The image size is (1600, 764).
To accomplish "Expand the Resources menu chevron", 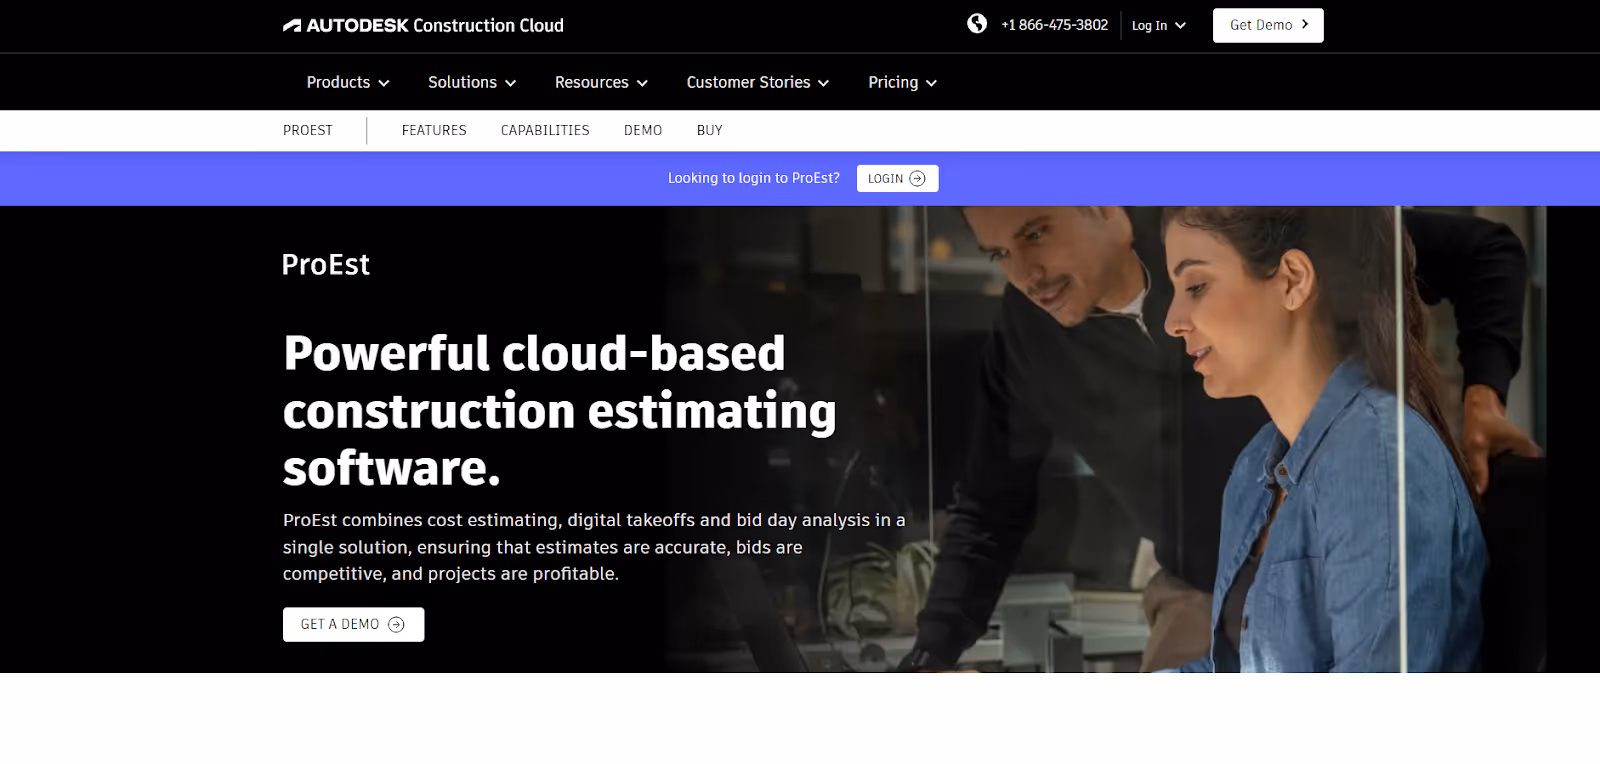I will [x=642, y=83].
